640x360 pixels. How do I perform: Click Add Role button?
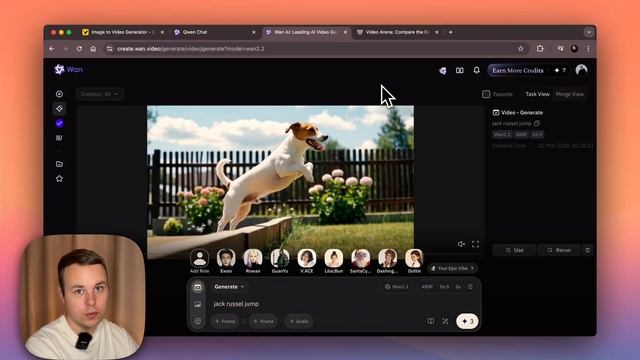[x=199, y=261]
